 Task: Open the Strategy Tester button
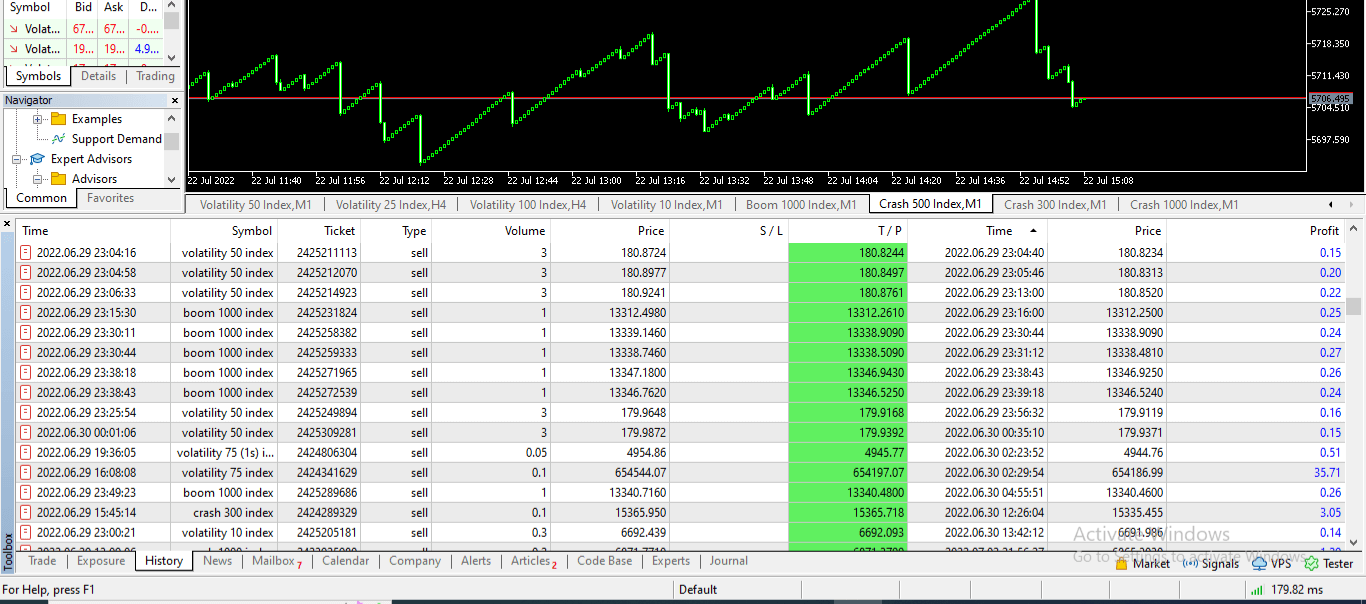click(x=1329, y=563)
